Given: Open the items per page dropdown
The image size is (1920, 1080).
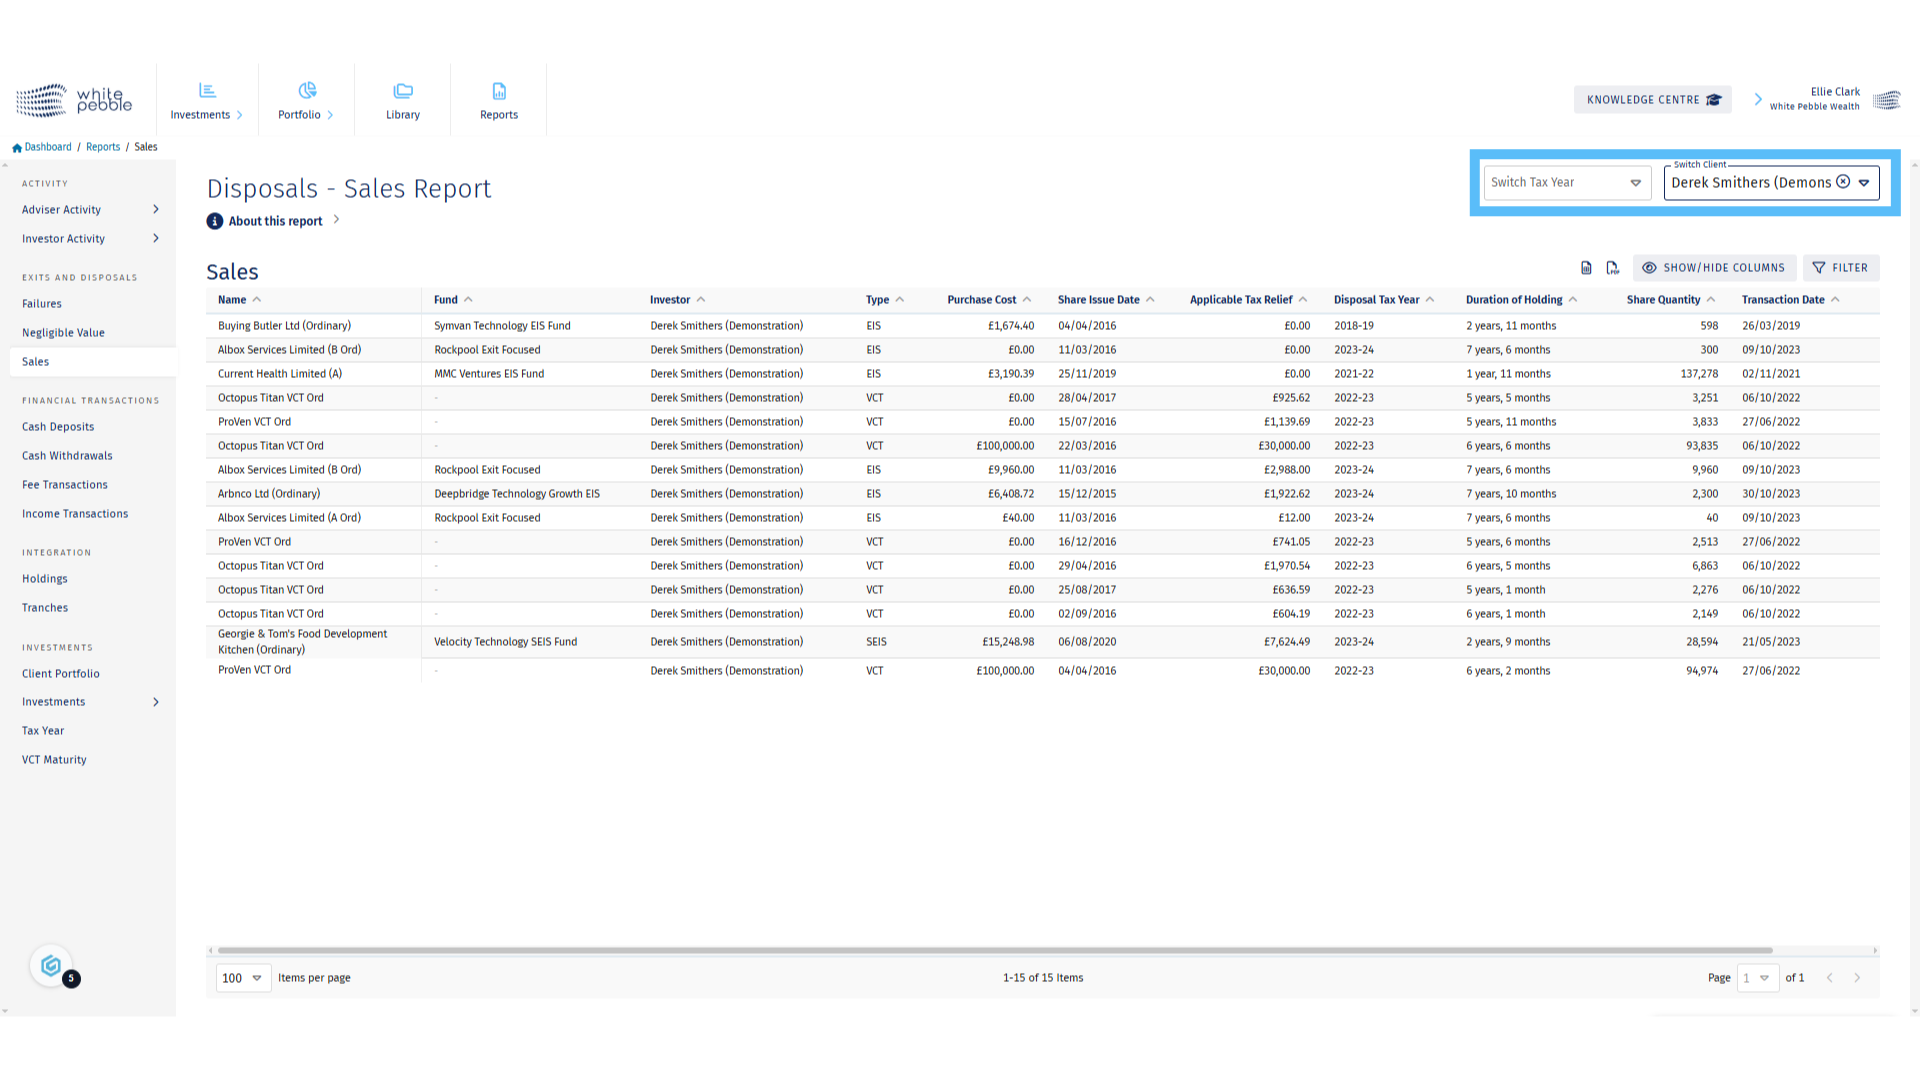Looking at the screenshot, I should point(243,978).
